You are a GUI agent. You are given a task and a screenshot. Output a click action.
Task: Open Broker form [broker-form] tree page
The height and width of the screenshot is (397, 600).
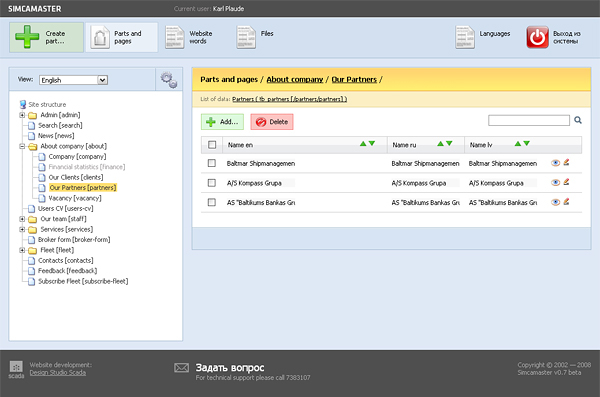[x=74, y=240]
